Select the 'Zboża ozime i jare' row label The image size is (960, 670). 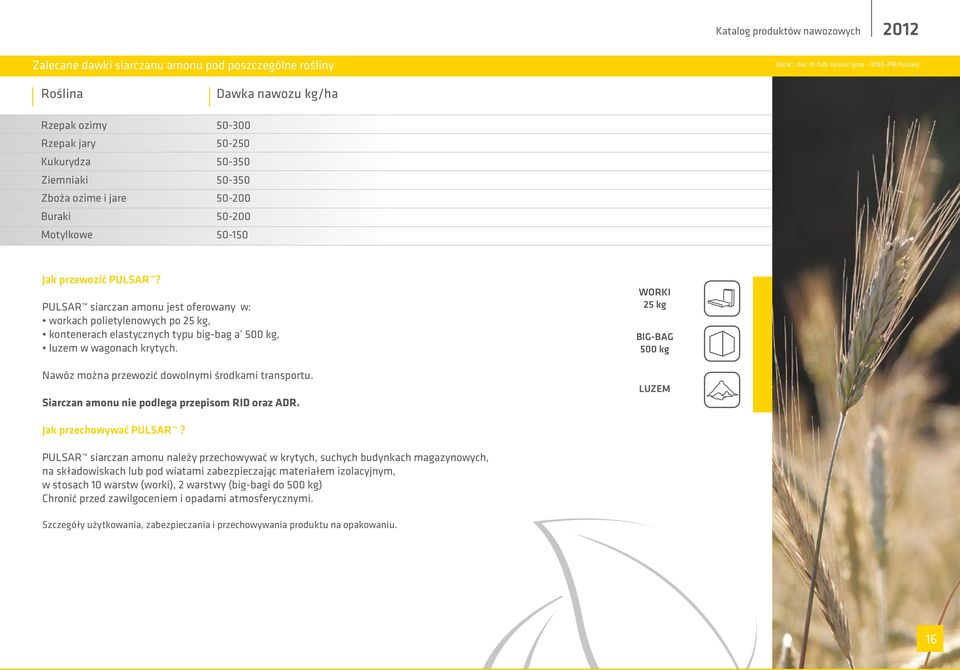(x=83, y=198)
